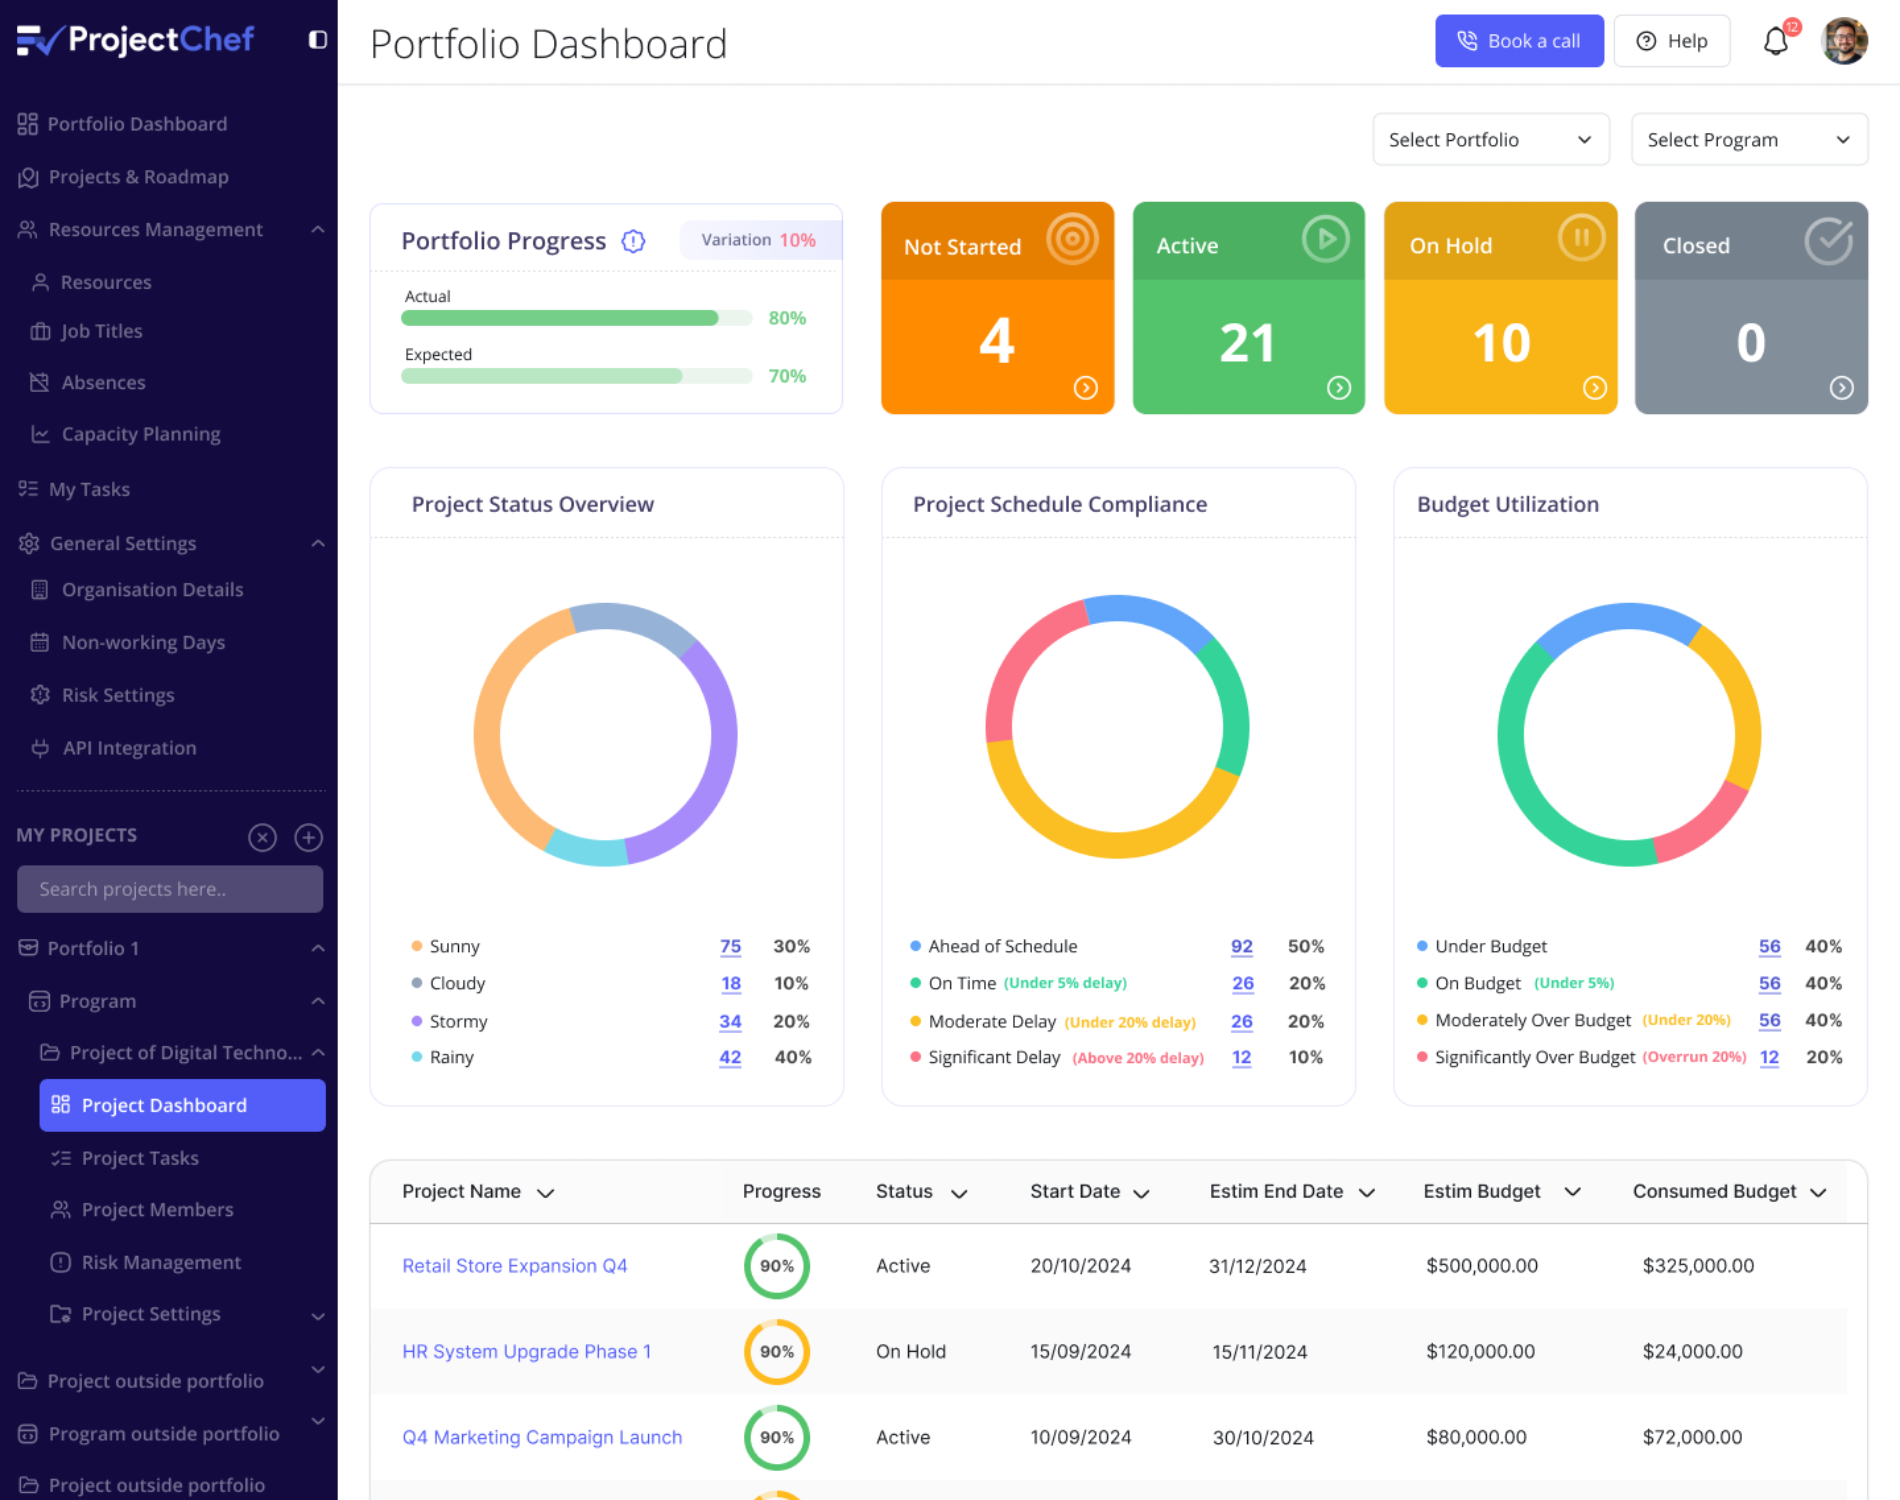
Task: Collapse Project of Digital Techno... node
Action: [x=318, y=1053]
